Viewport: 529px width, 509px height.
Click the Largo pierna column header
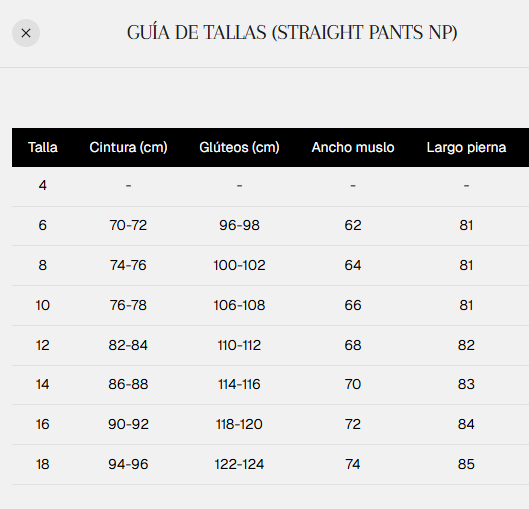[466, 147]
